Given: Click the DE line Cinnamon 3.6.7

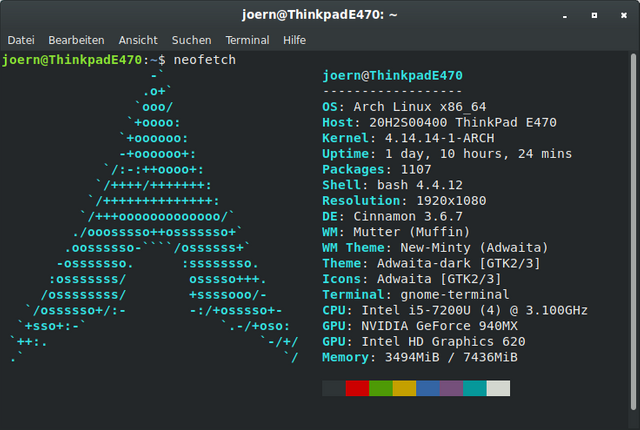Looking at the screenshot, I should [x=392, y=216].
